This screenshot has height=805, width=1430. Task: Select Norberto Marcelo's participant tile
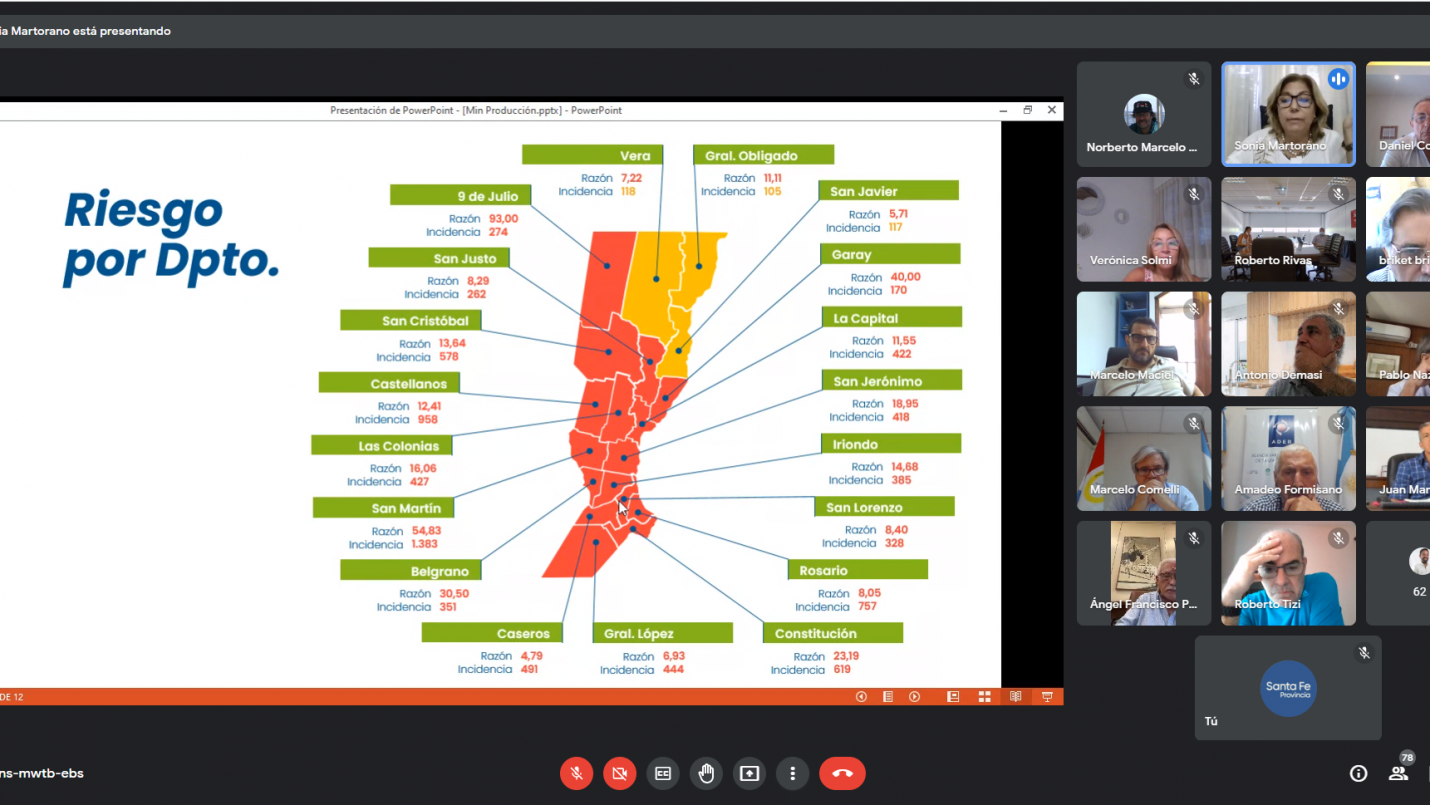point(1144,114)
